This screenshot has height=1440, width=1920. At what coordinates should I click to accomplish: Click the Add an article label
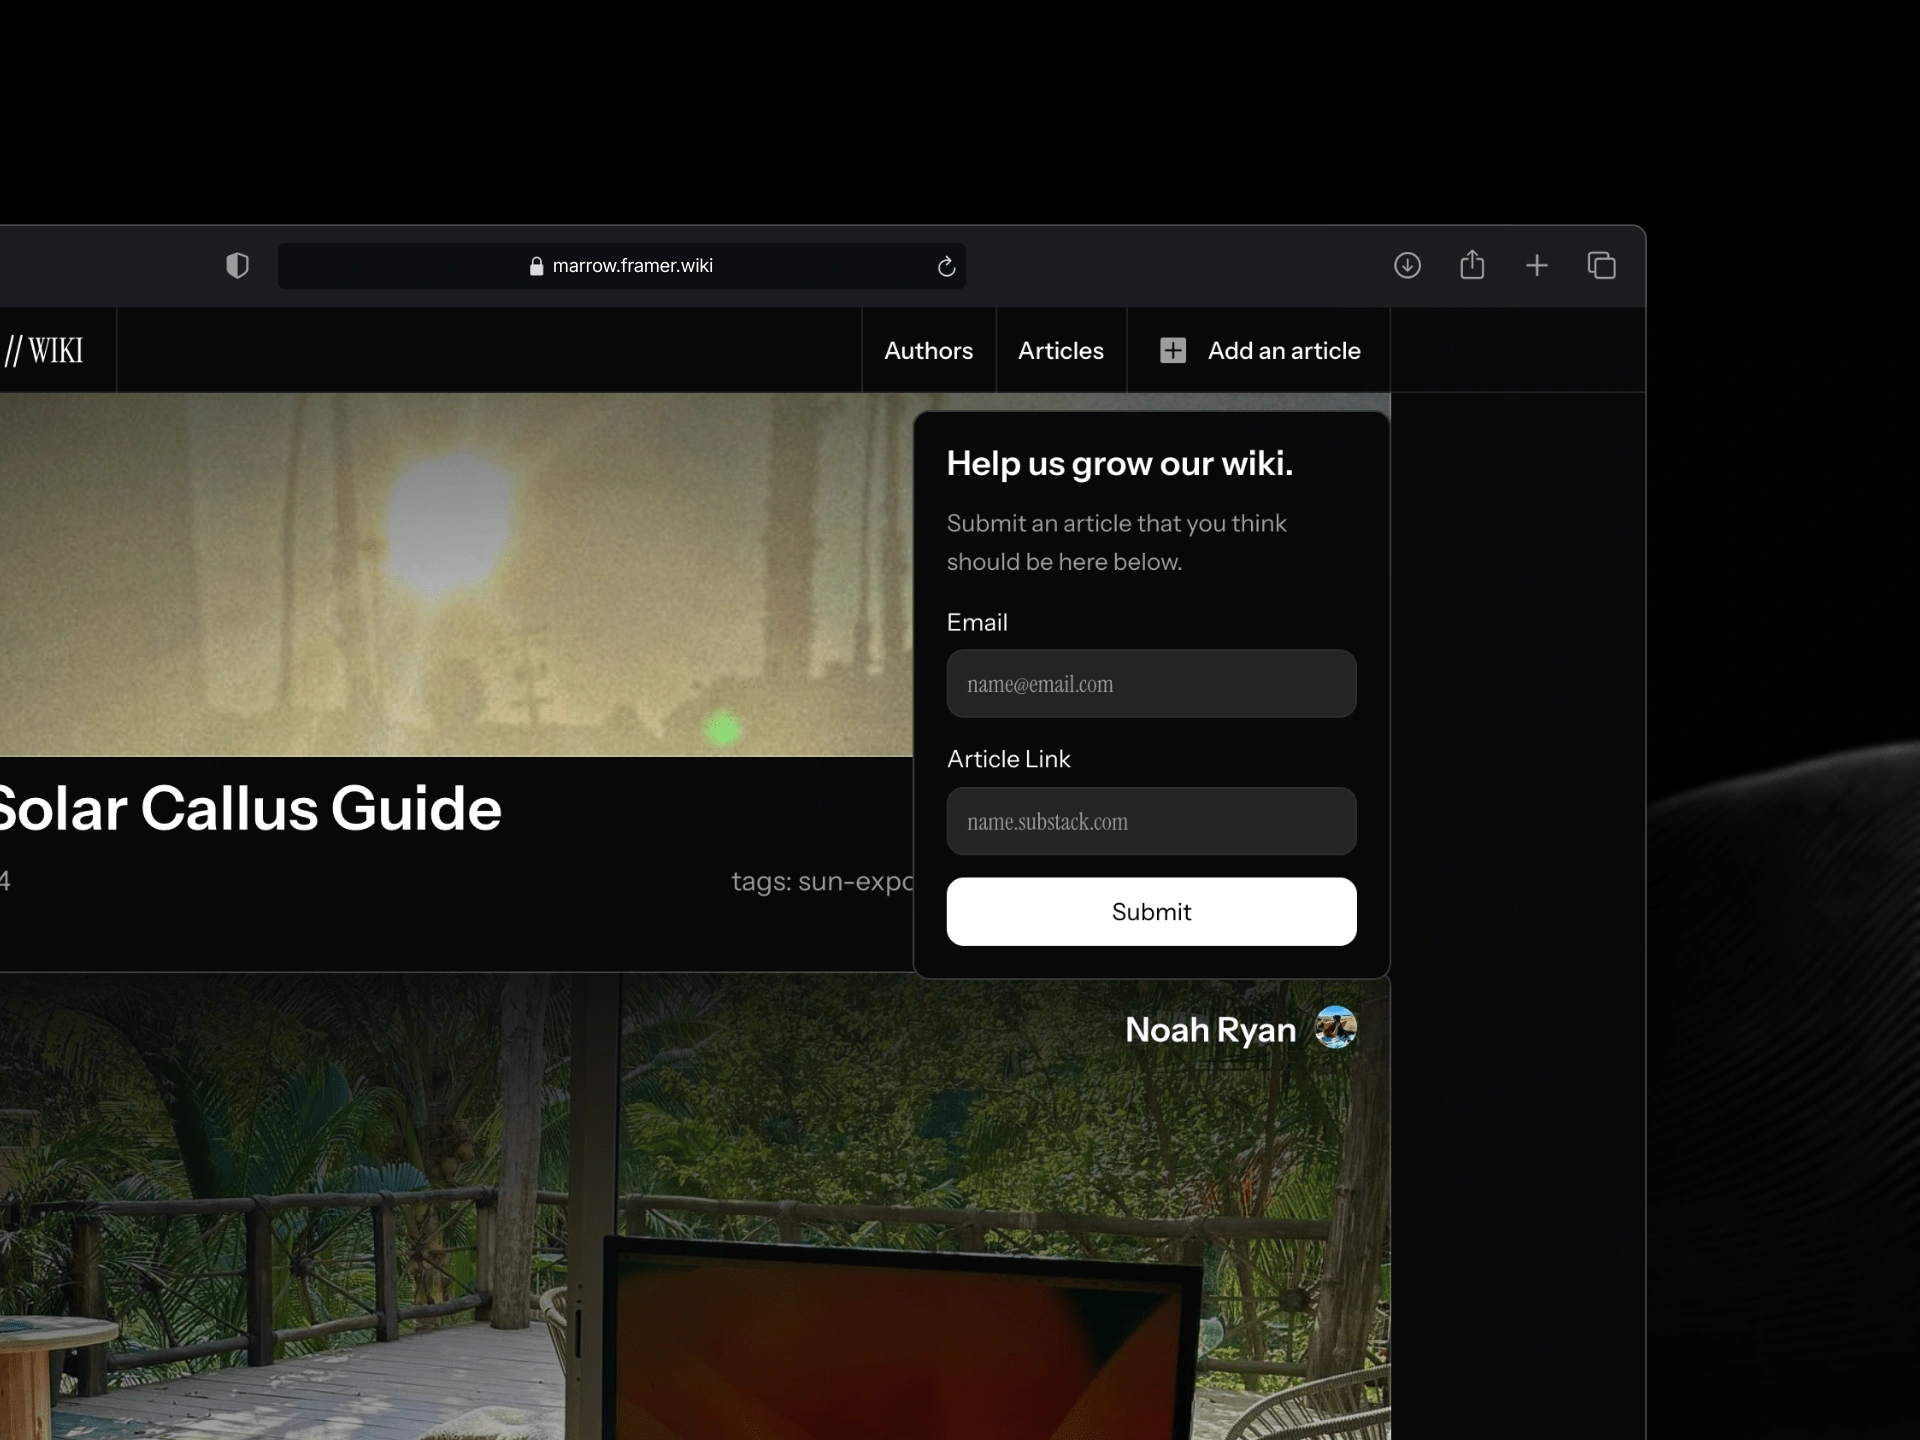pos(1283,350)
